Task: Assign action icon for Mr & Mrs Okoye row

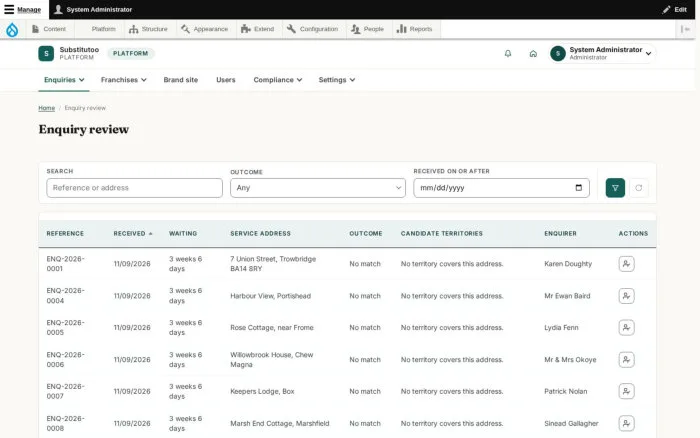Action: coord(626,359)
